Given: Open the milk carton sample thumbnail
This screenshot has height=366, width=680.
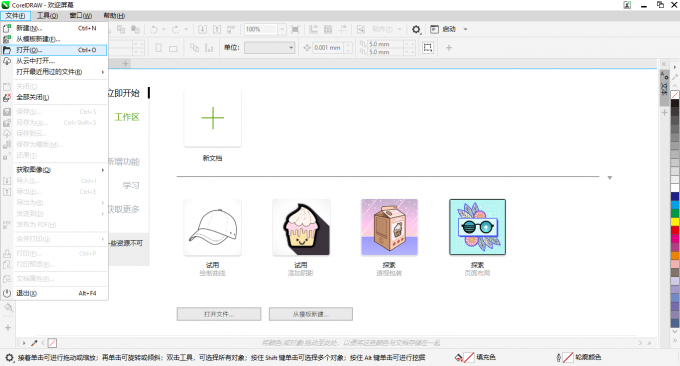Looking at the screenshot, I should pos(389,227).
